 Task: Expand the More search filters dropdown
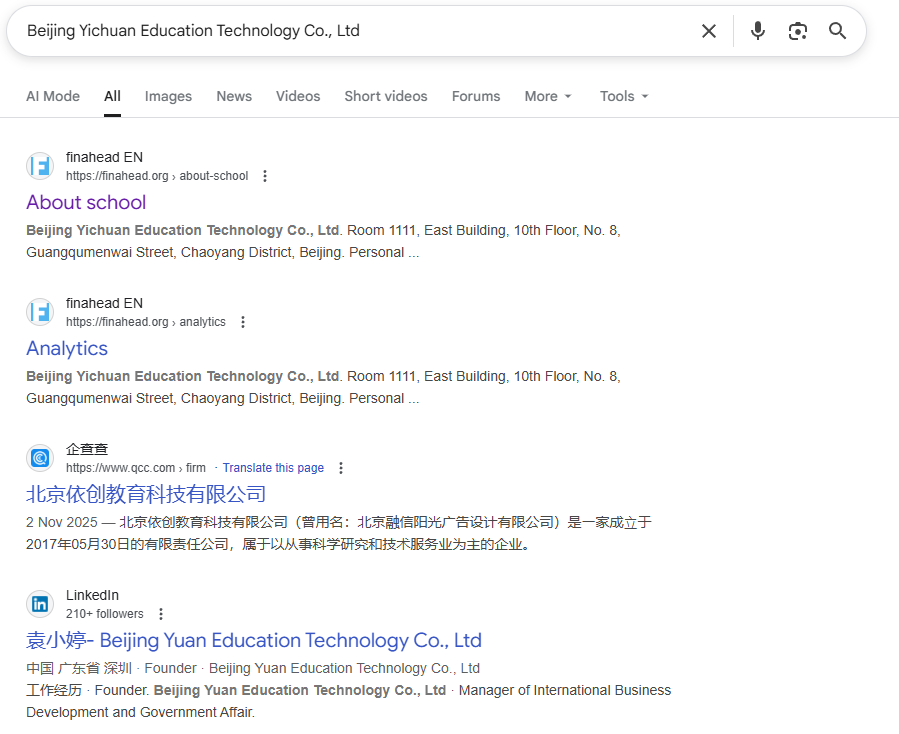[x=548, y=96]
